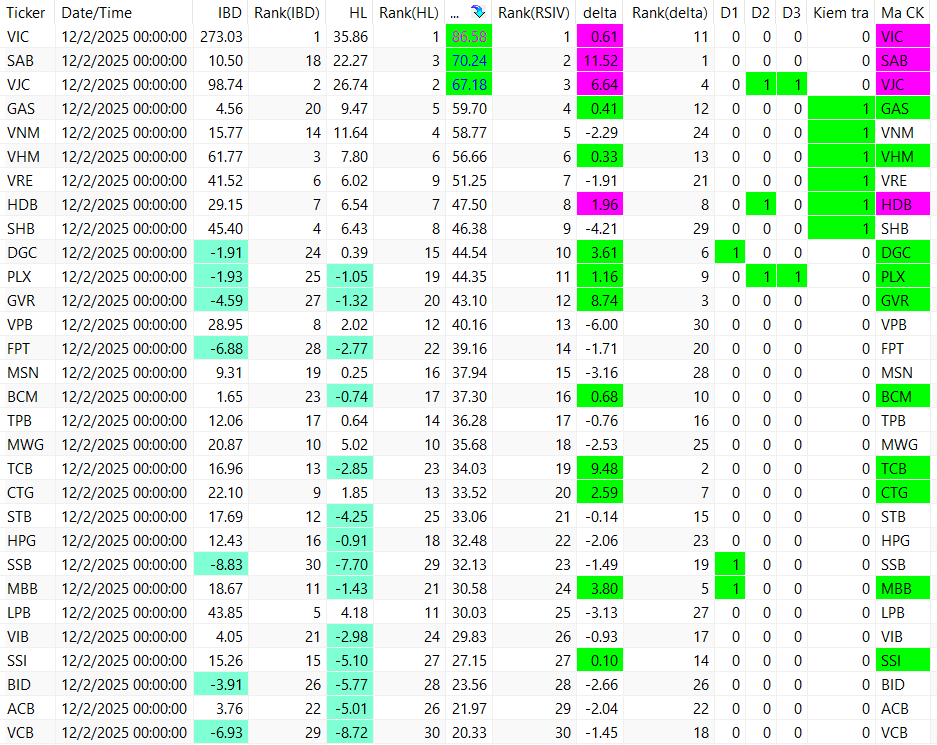Click the IBD column header

coord(229,13)
